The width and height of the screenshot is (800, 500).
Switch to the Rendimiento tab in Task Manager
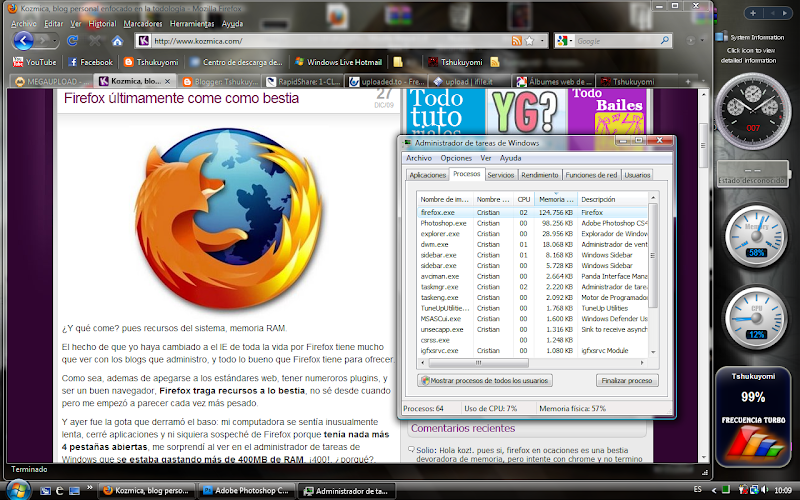click(539, 175)
